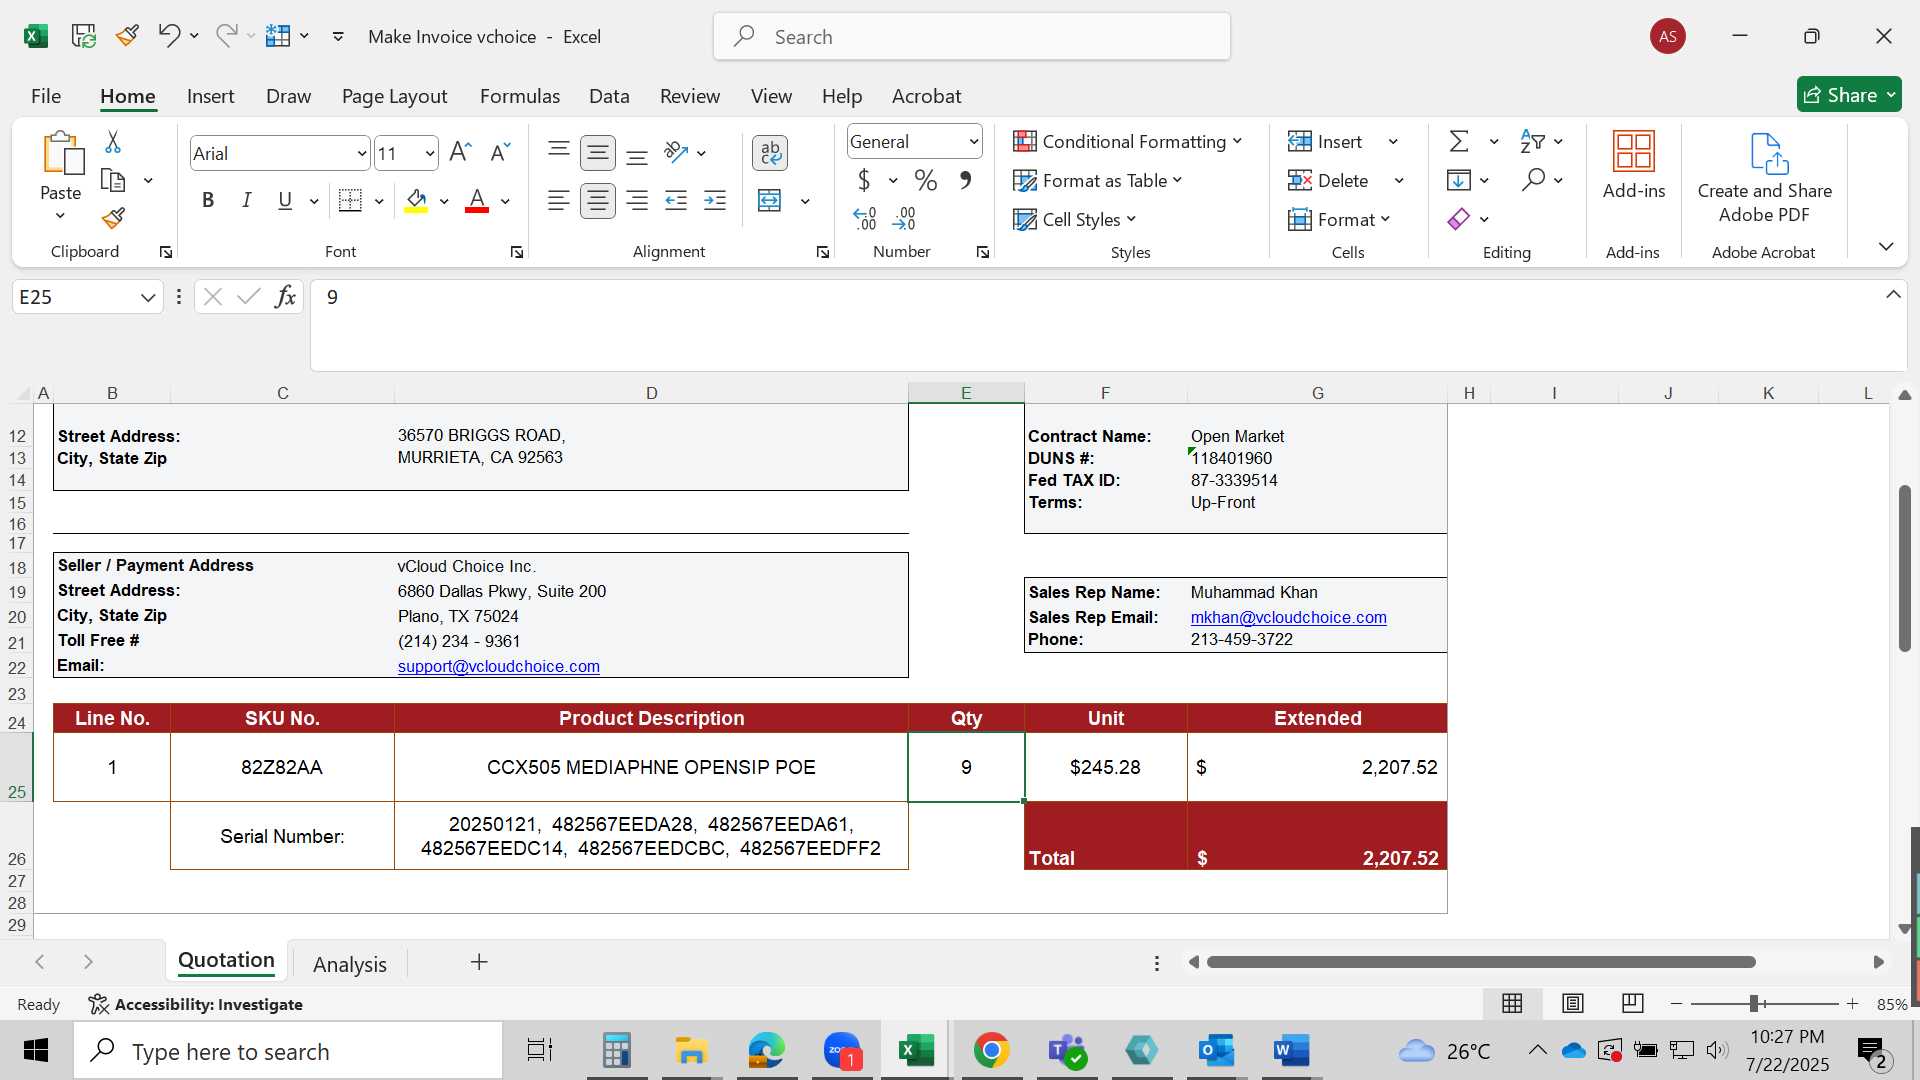This screenshot has width=1920, height=1080.
Task: Click the Orientation text angle icon
Action: pyautogui.click(x=677, y=153)
